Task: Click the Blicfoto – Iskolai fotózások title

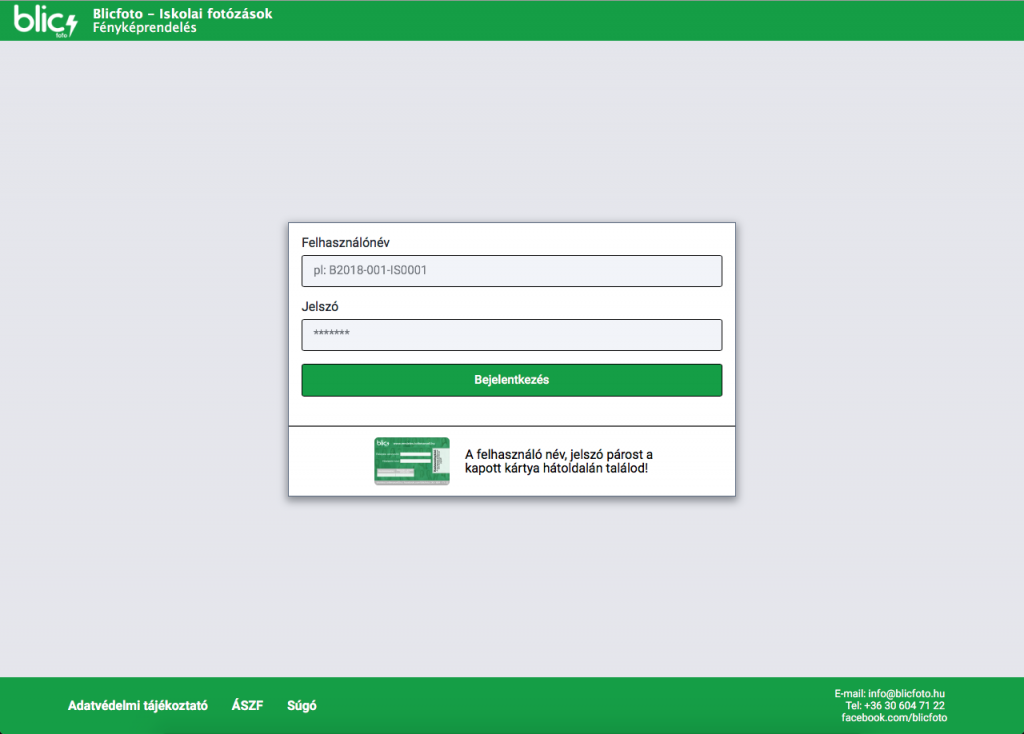Action: click(181, 14)
